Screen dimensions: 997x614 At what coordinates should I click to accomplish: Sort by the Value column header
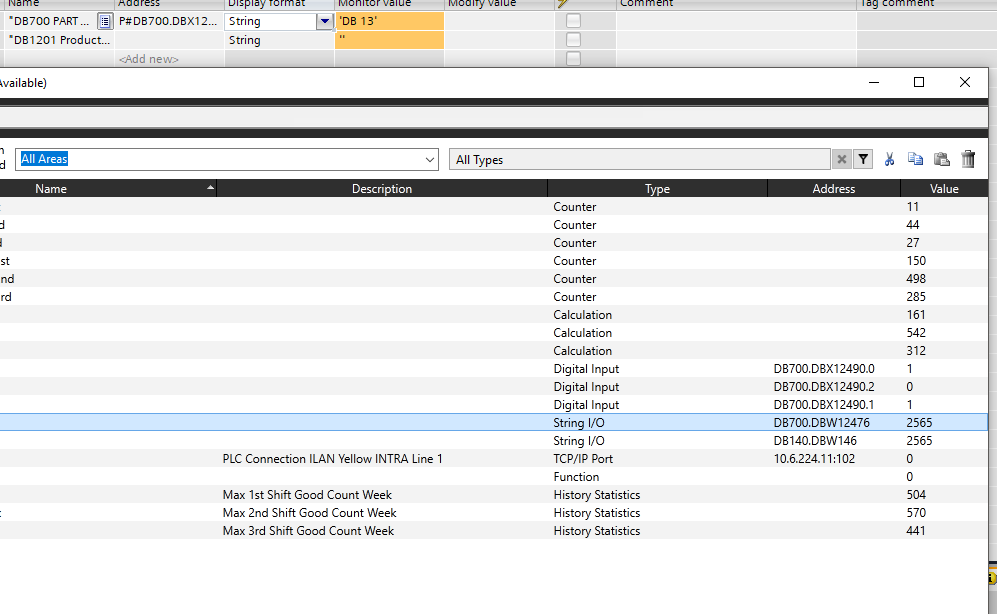click(x=943, y=188)
